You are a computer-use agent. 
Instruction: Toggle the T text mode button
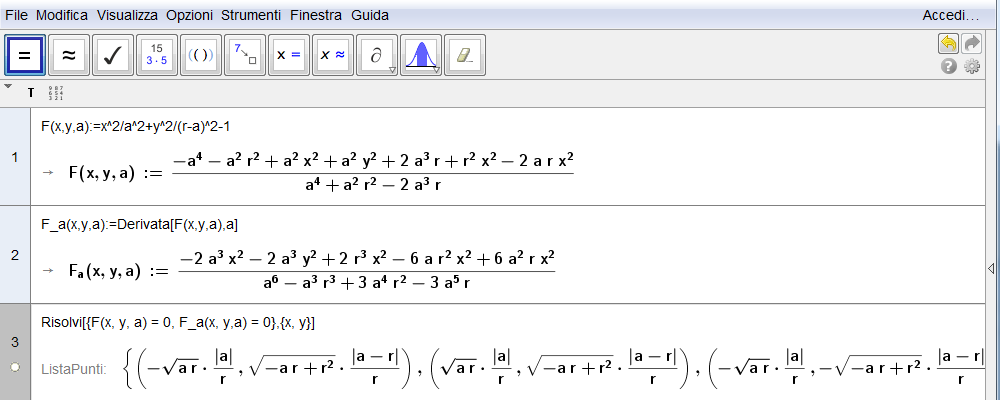(x=31, y=93)
